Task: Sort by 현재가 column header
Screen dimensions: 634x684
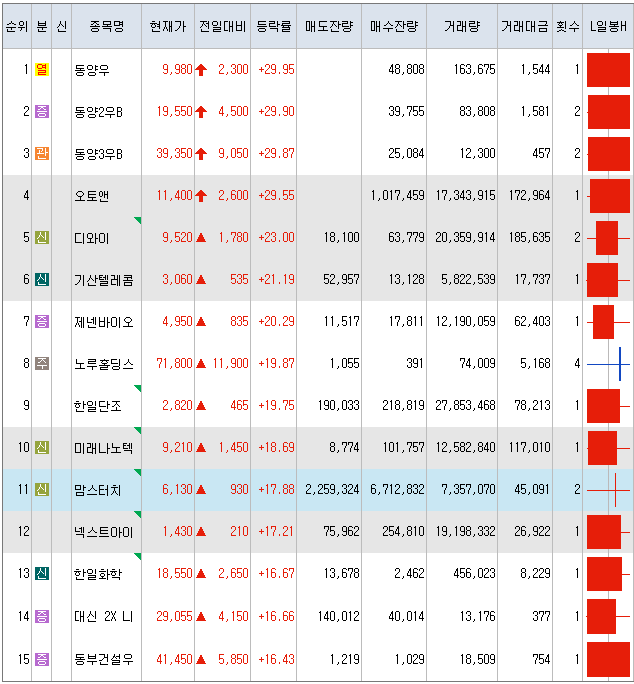Action: click(168, 27)
